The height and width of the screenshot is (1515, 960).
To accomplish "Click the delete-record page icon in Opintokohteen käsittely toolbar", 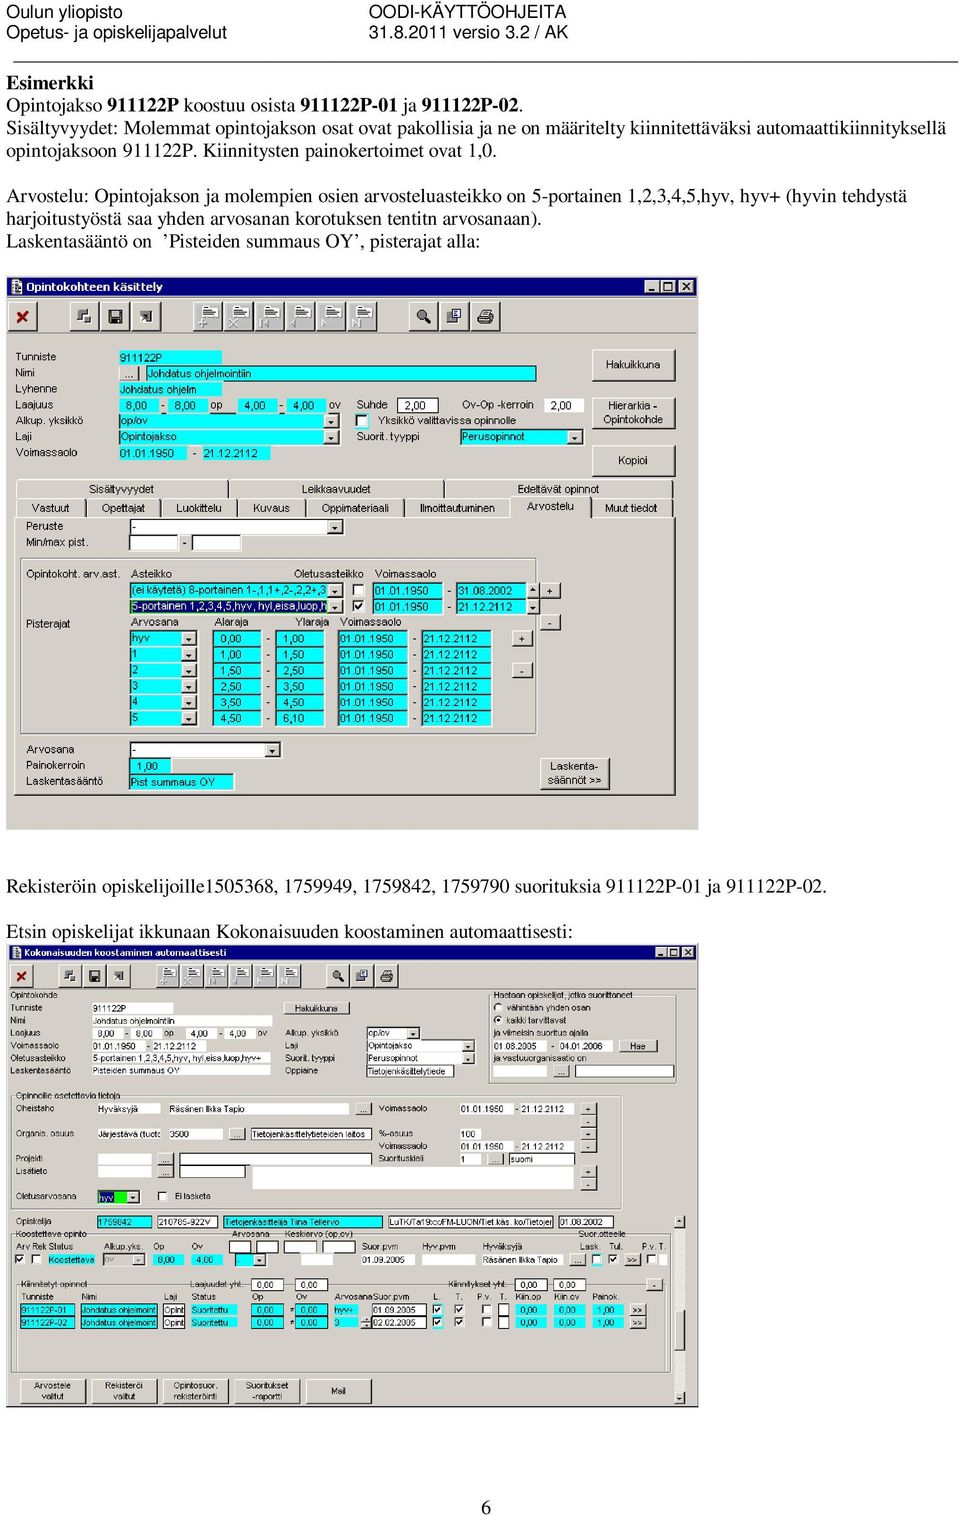I will point(238,317).
